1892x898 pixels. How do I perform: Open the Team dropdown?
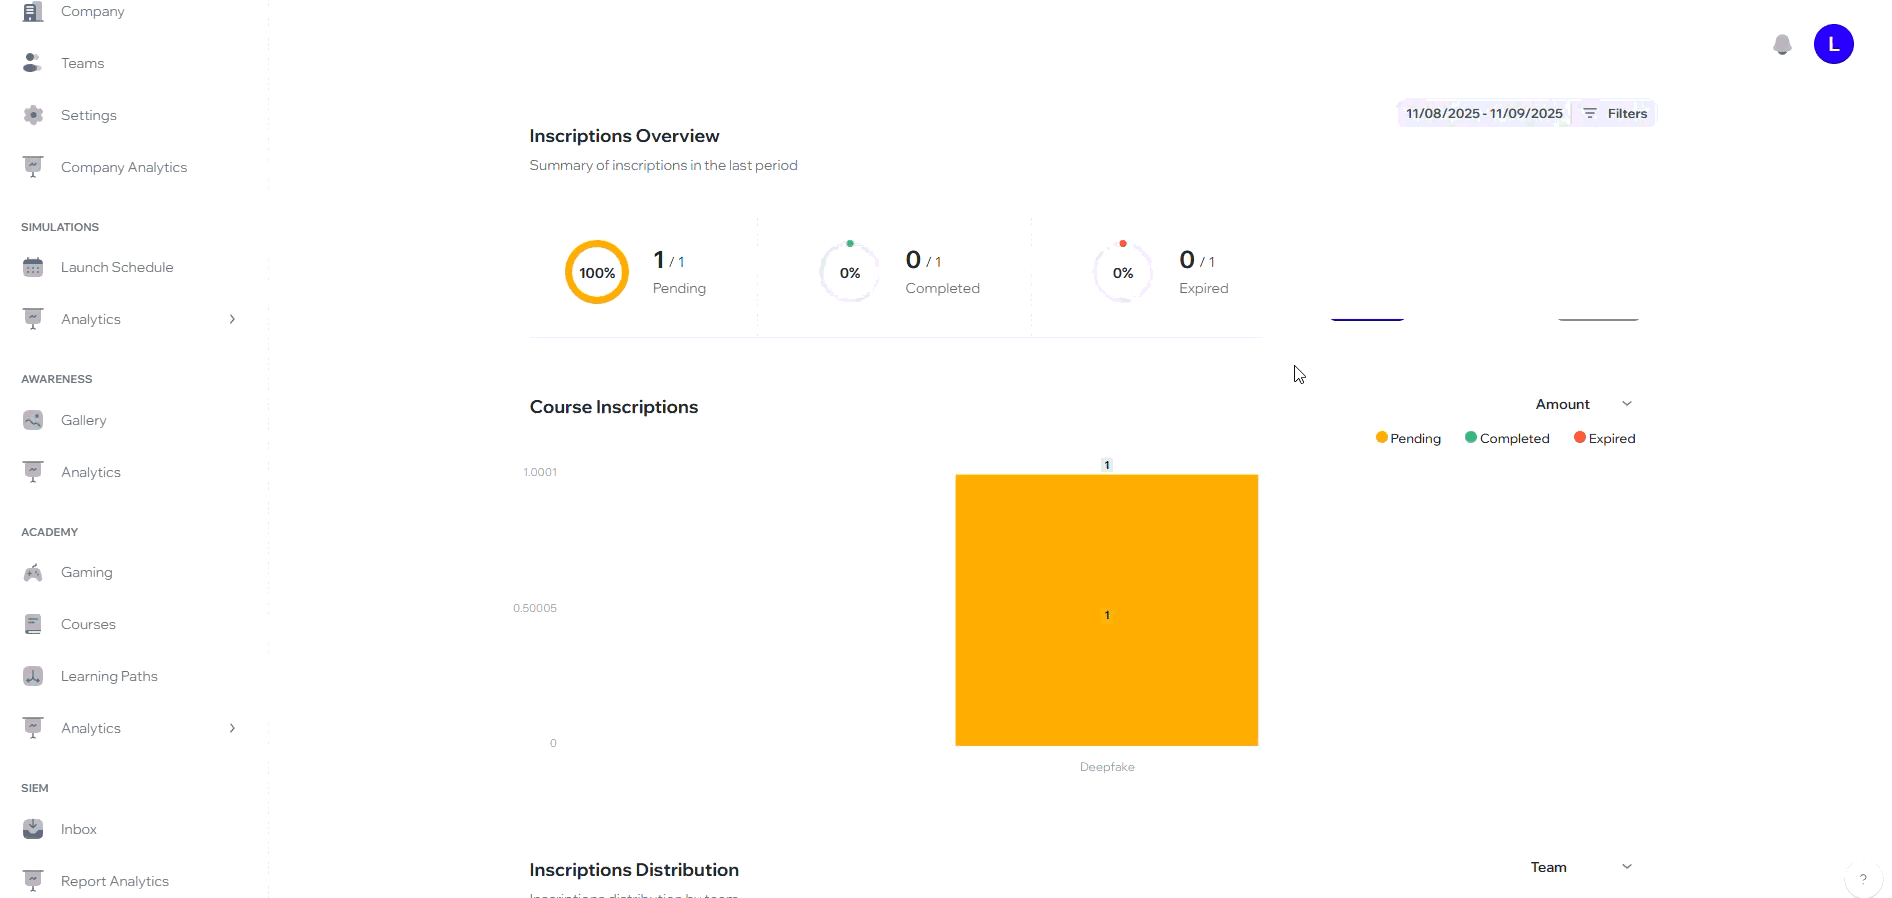click(x=1580, y=867)
